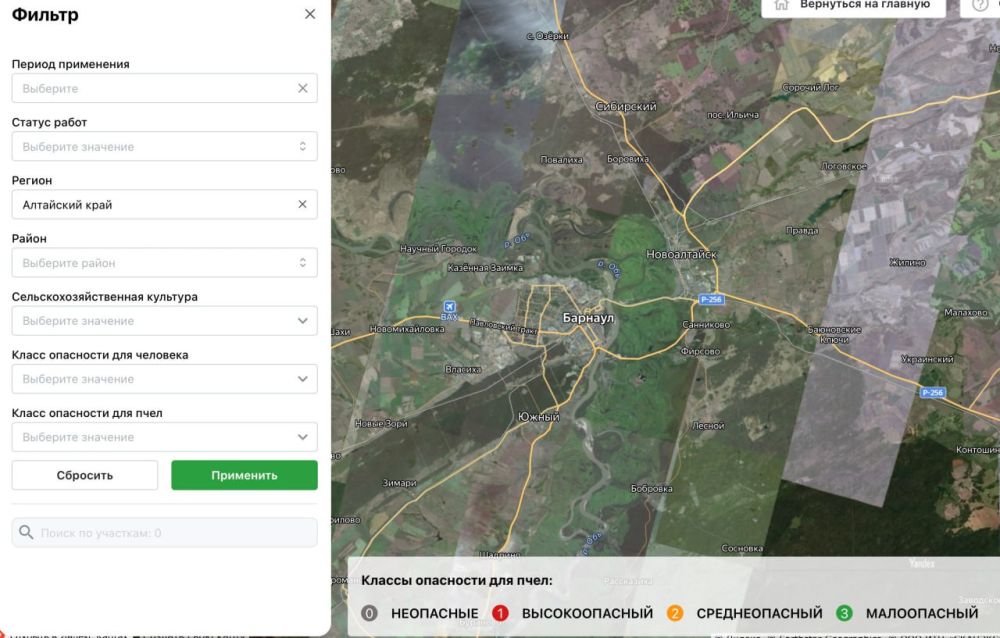
Task: Click the airport BAX icon on the map
Action: (450, 308)
